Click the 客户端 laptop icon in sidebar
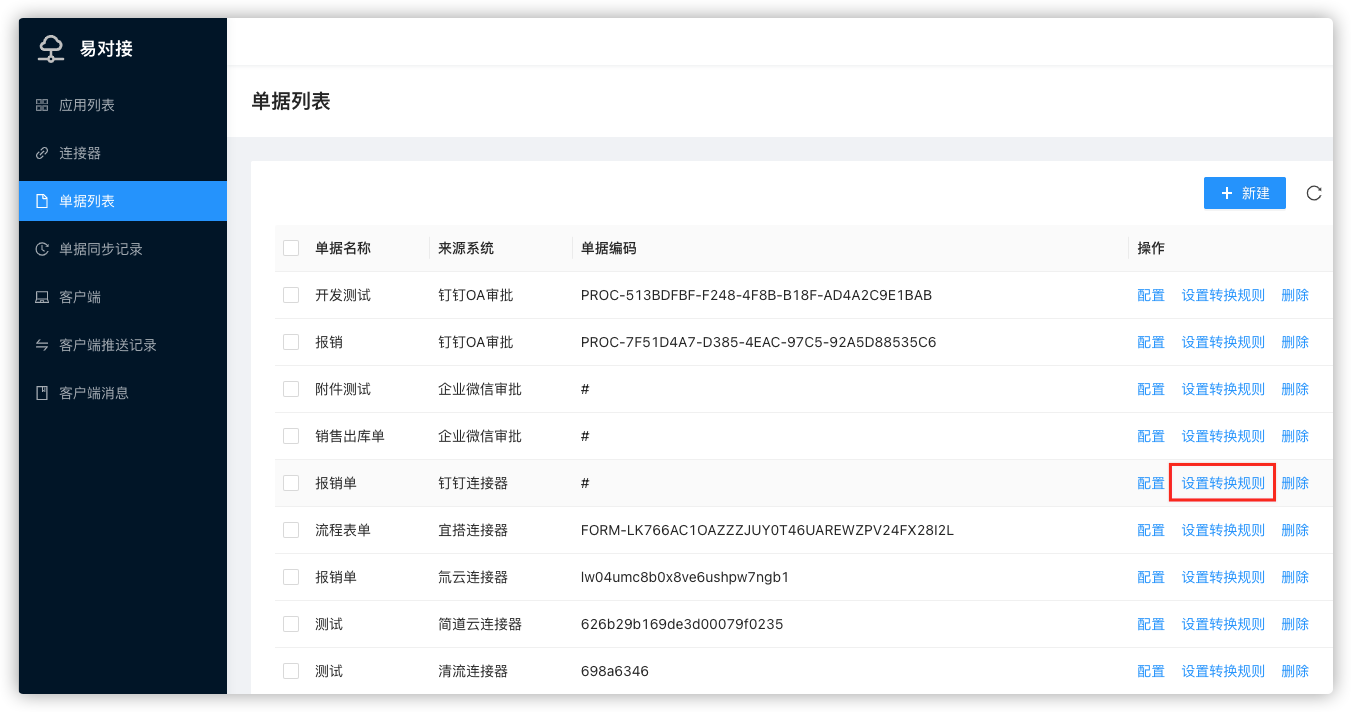1351x712 pixels. coord(42,297)
